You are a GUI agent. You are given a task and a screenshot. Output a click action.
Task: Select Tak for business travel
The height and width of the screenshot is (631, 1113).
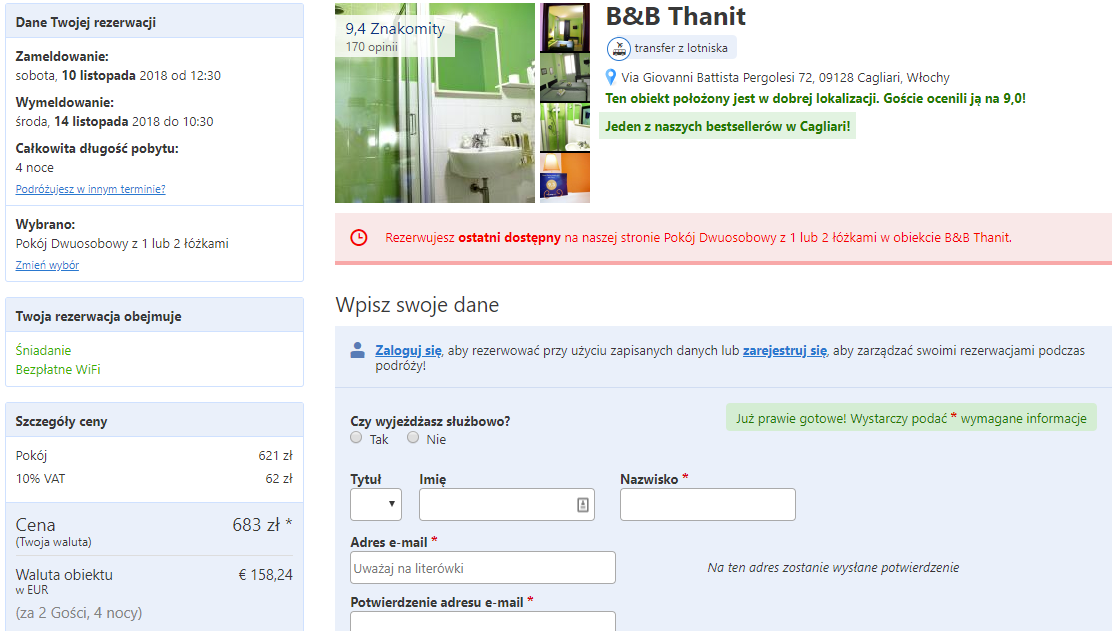356,438
